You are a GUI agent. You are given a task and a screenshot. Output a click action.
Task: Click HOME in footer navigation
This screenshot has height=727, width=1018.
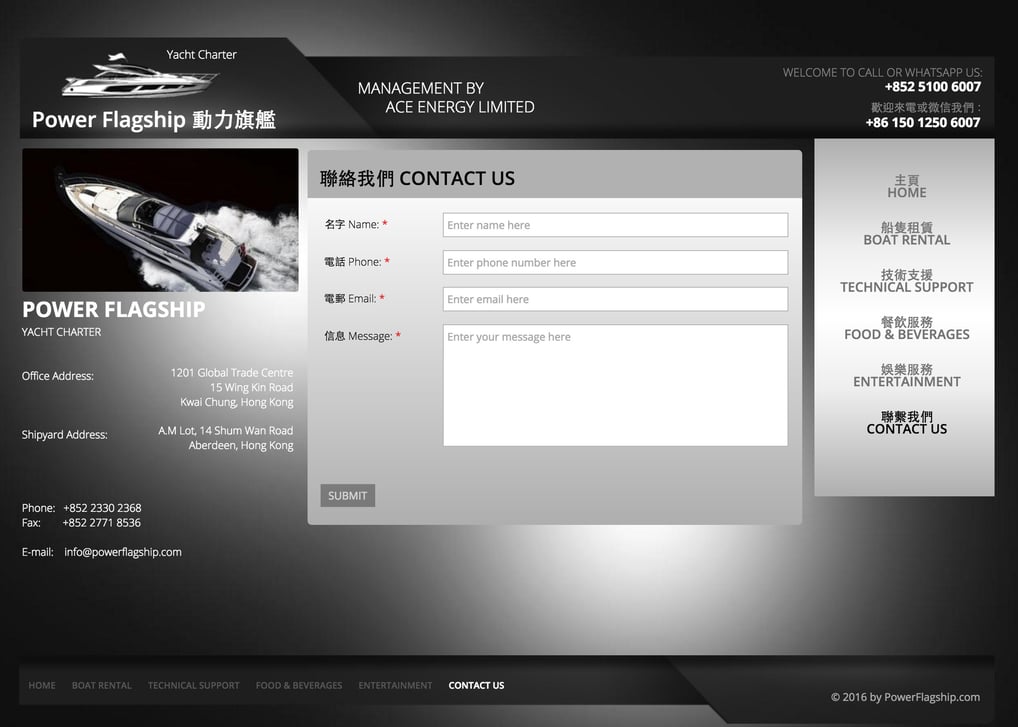coord(42,685)
